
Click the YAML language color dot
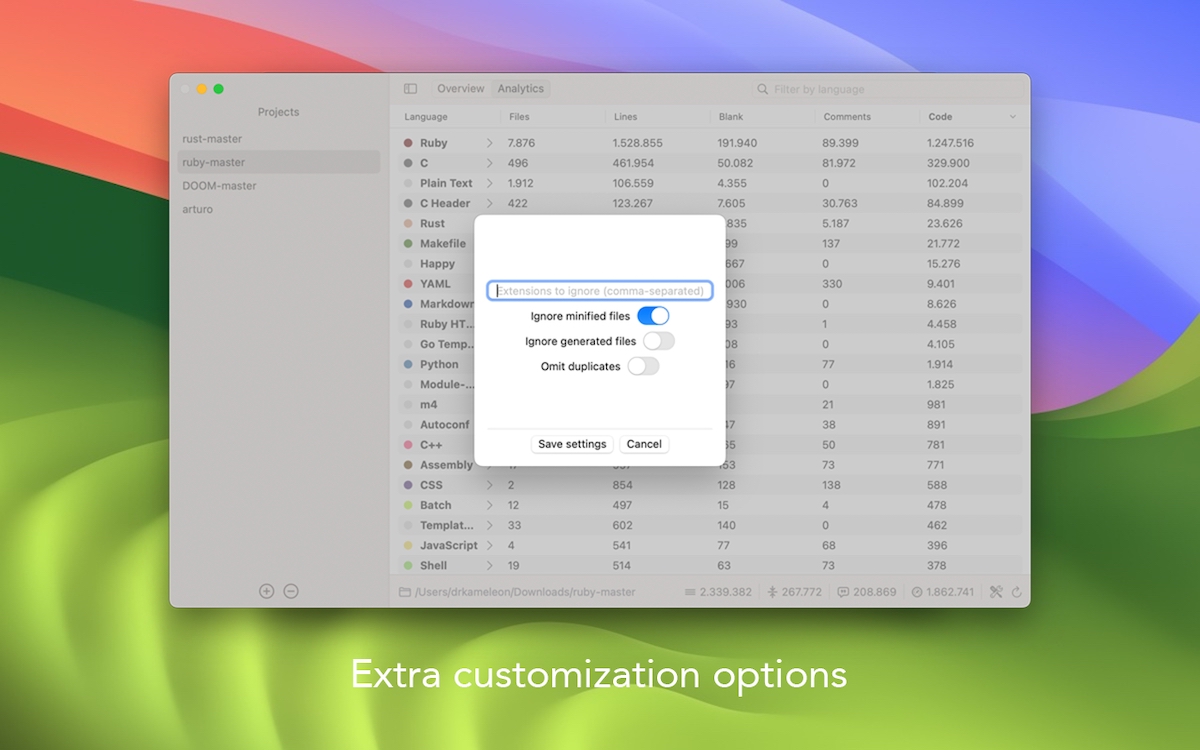click(408, 284)
